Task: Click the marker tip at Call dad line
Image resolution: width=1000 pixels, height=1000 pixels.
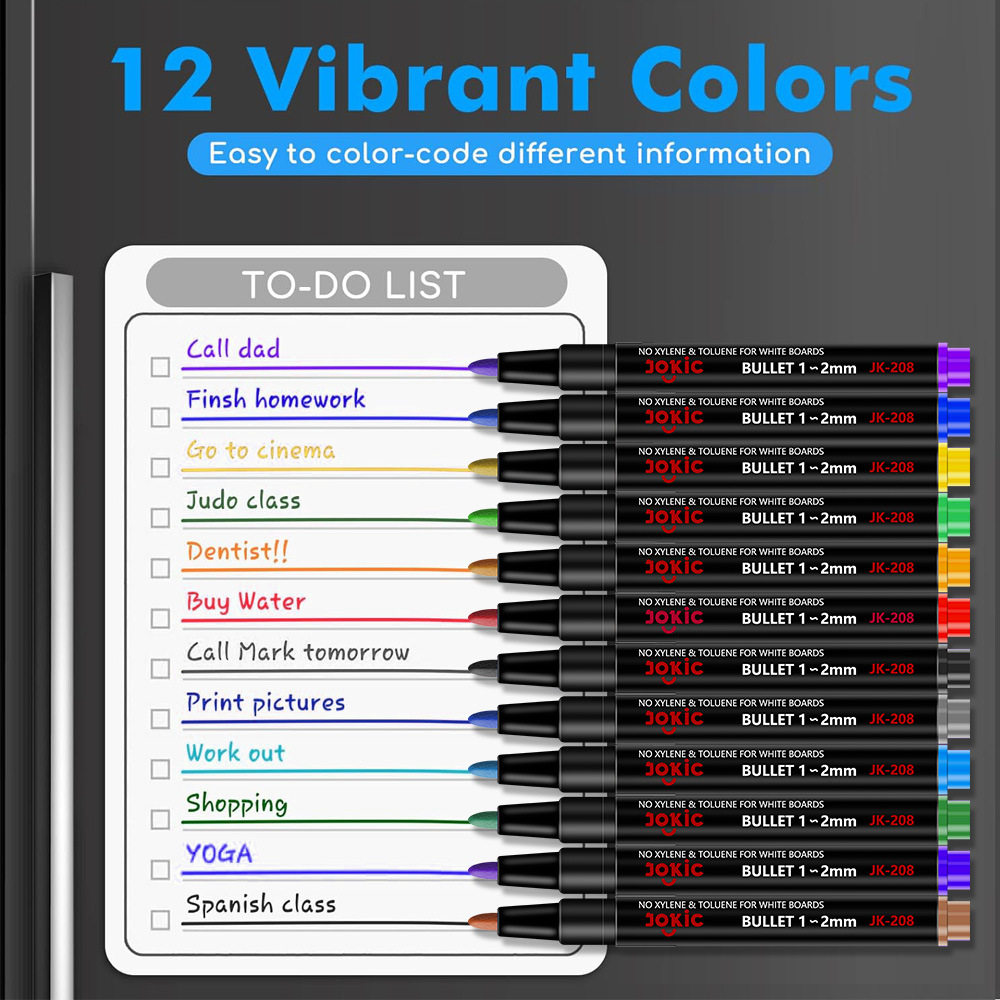Action: click(483, 367)
